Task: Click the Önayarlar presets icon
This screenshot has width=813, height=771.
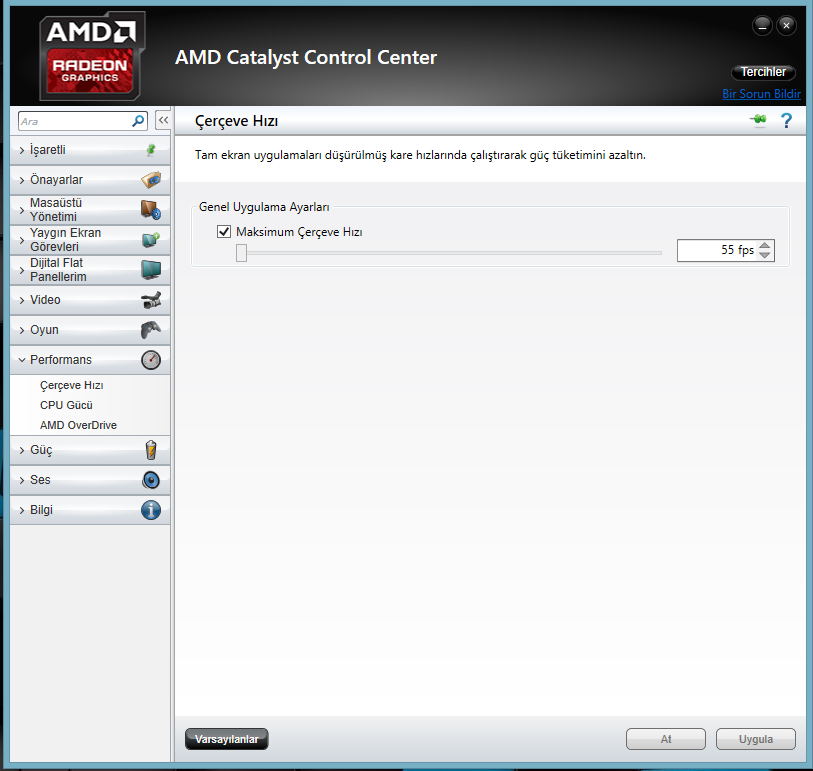Action: (x=151, y=180)
